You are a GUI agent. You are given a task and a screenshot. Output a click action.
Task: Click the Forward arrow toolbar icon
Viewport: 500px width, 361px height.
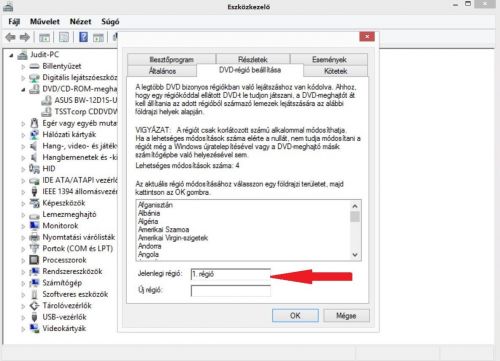[25, 37]
